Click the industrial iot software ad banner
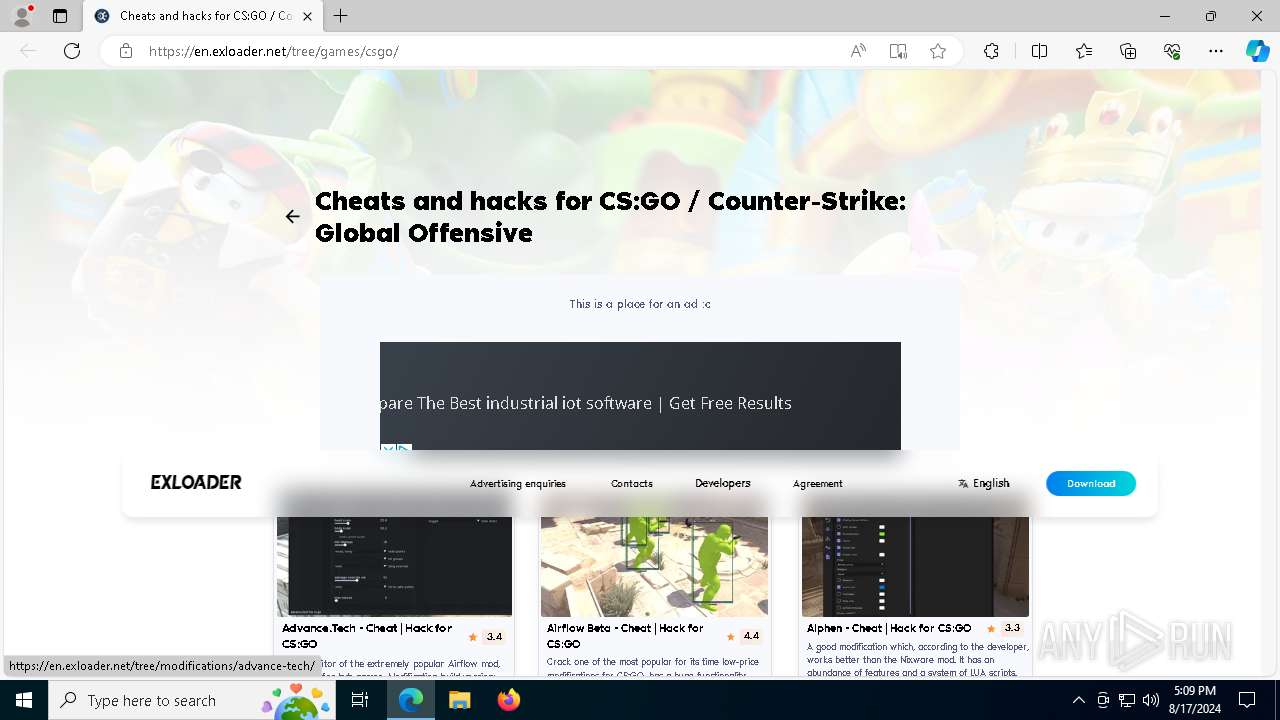 coord(640,396)
